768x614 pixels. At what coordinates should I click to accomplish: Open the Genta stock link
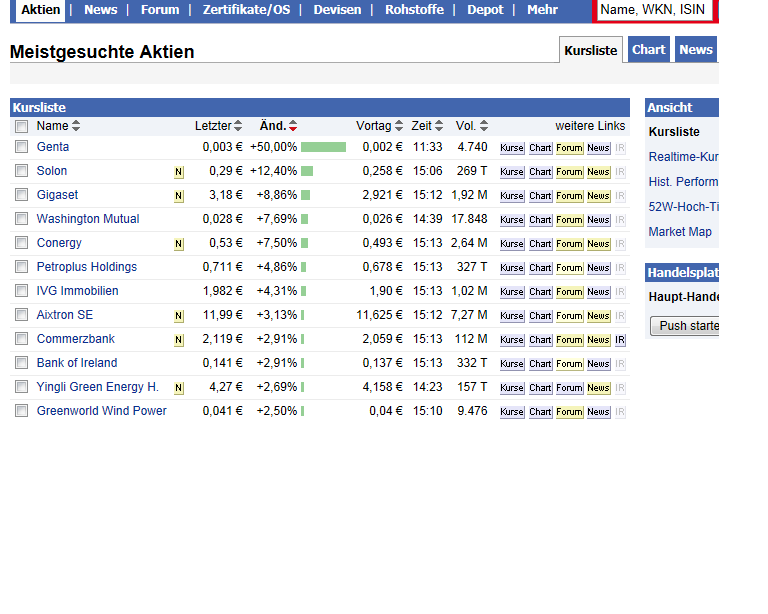click(53, 147)
